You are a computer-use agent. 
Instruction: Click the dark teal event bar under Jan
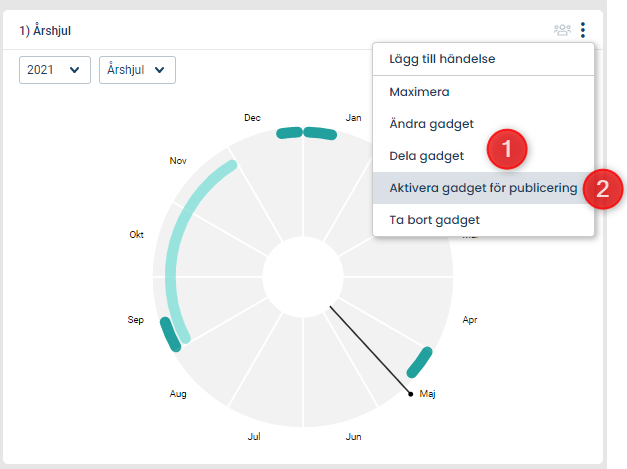click(x=320, y=133)
